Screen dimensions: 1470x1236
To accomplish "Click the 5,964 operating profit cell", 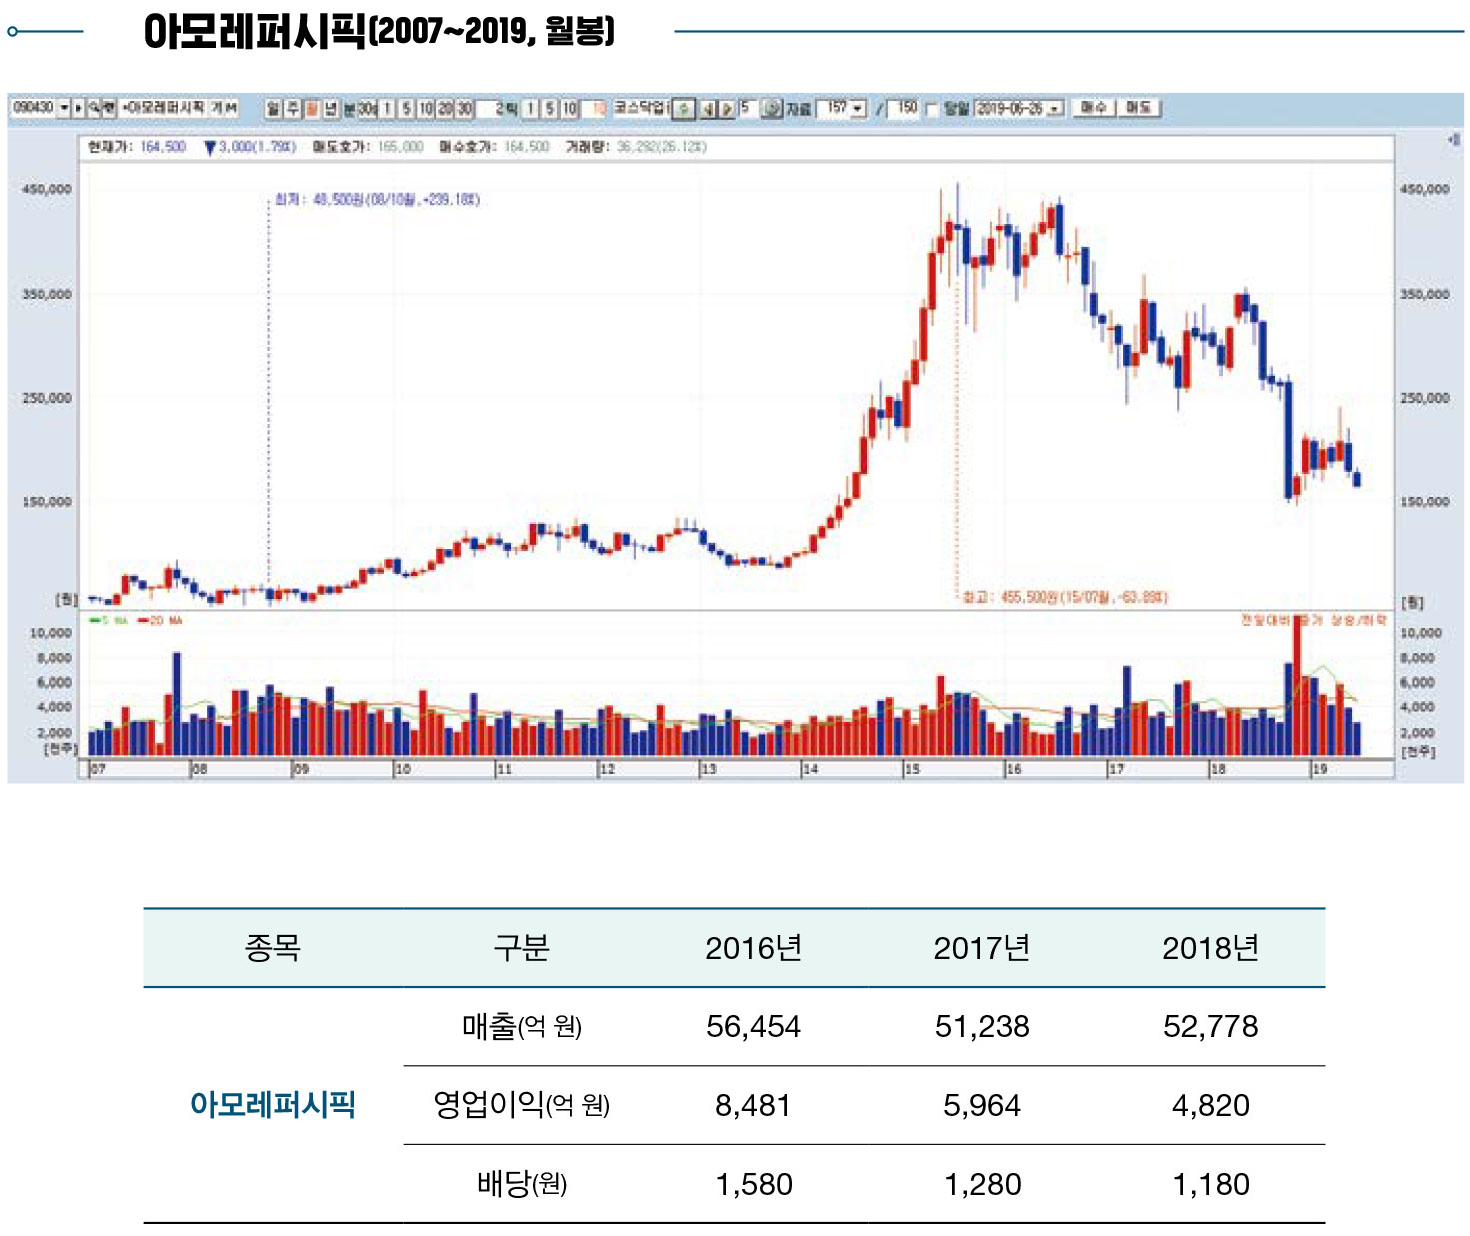I will pyautogui.click(x=982, y=1106).
